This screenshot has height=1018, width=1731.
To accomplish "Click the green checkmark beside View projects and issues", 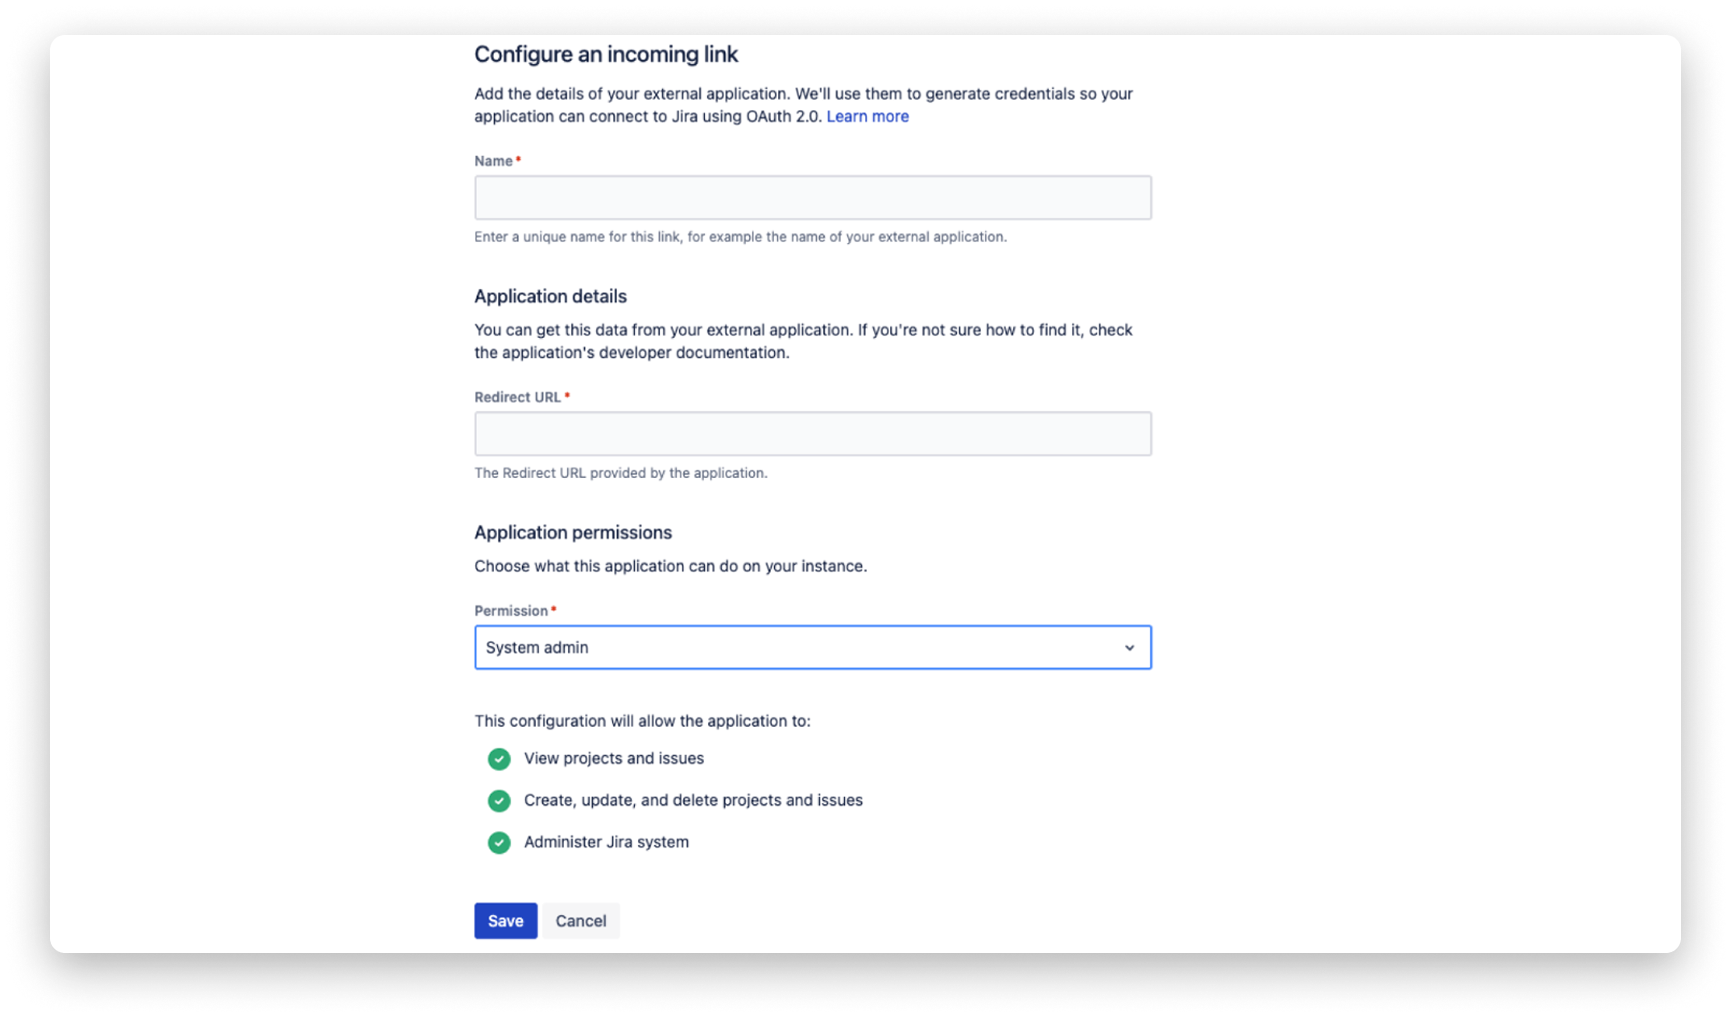I will (499, 759).
